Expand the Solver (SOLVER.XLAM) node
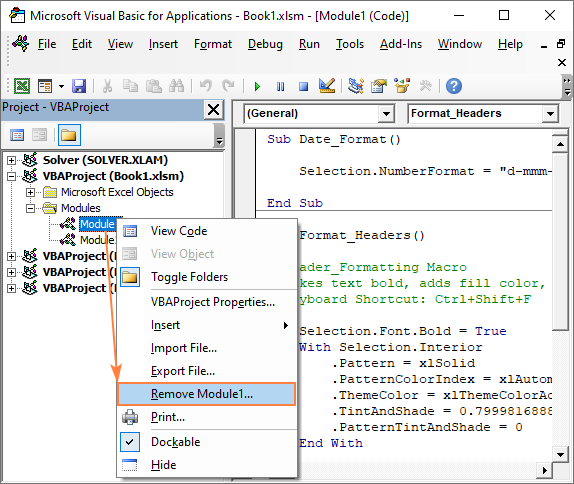The width and height of the screenshot is (574, 484). 11,160
